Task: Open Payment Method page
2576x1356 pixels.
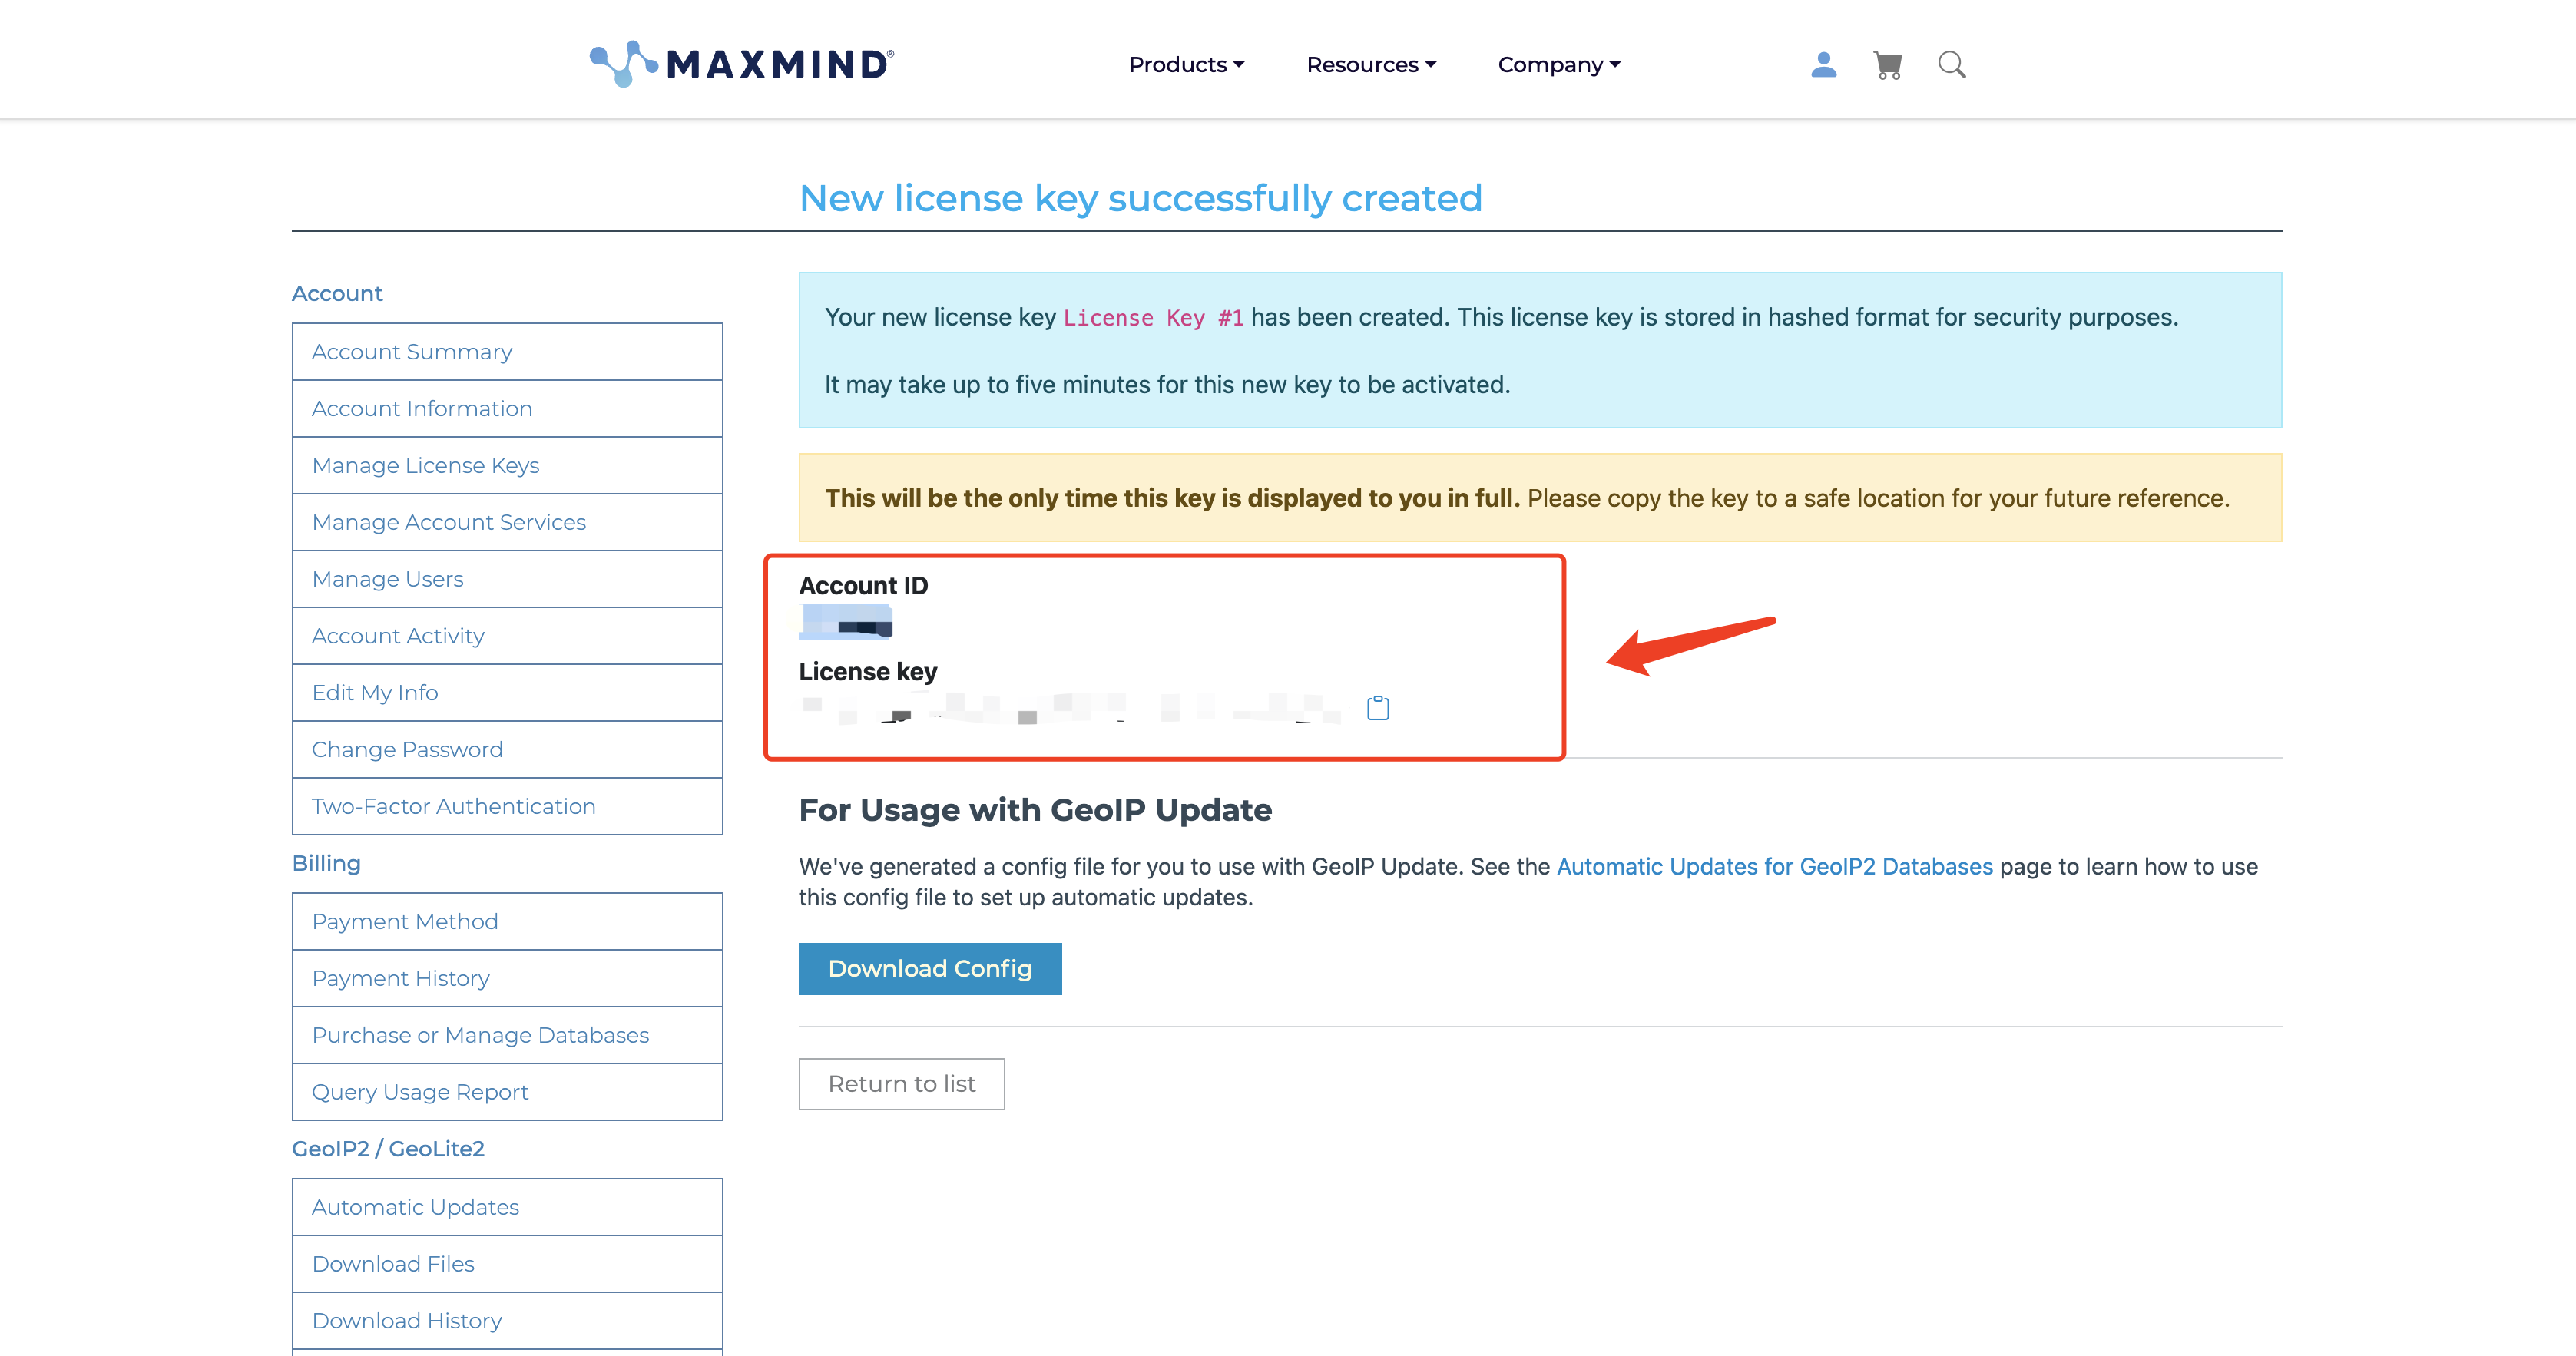Action: click(x=507, y=922)
